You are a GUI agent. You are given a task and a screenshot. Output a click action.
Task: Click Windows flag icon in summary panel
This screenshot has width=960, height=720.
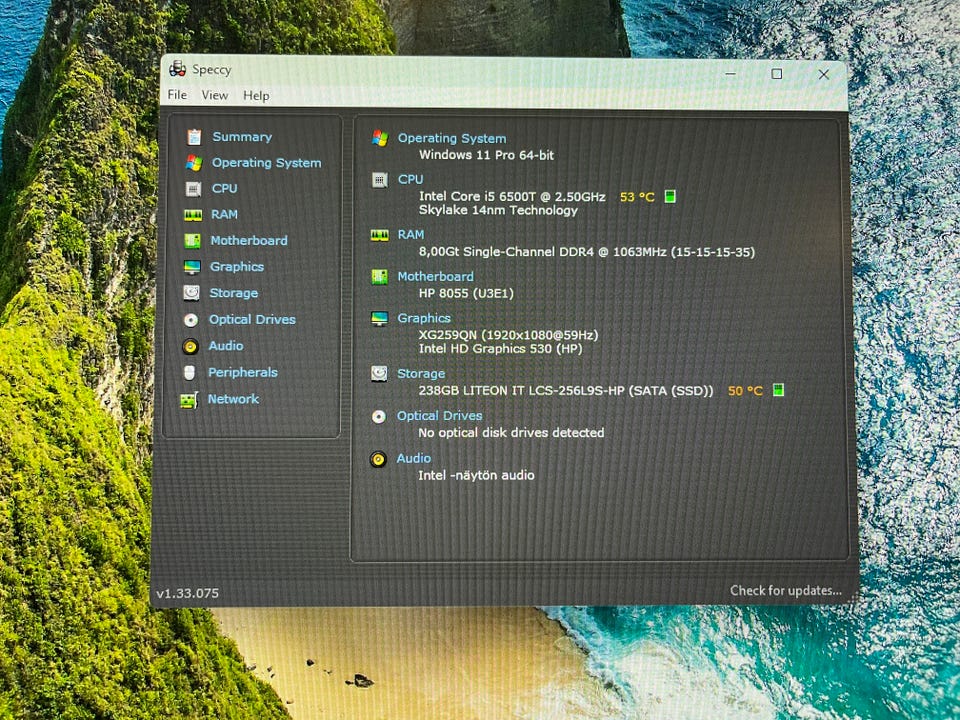coord(380,138)
